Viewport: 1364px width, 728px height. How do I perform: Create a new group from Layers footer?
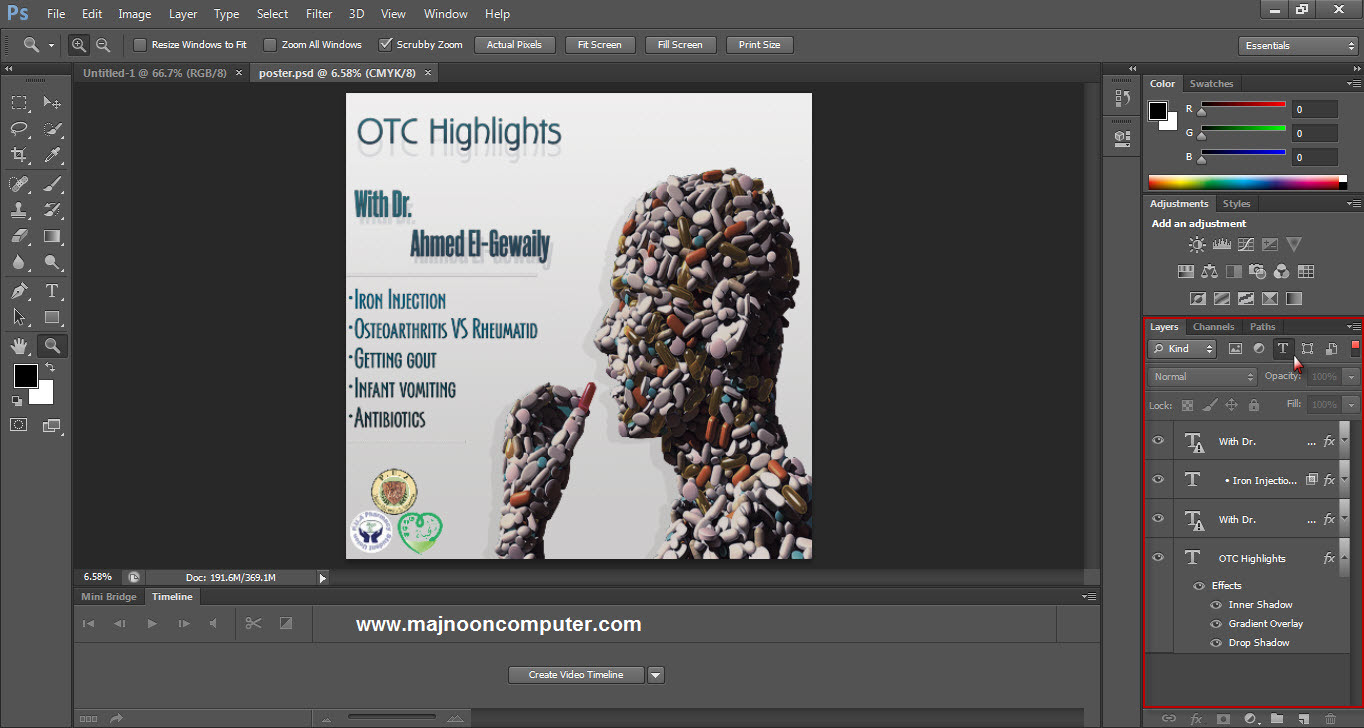coord(1276,718)
